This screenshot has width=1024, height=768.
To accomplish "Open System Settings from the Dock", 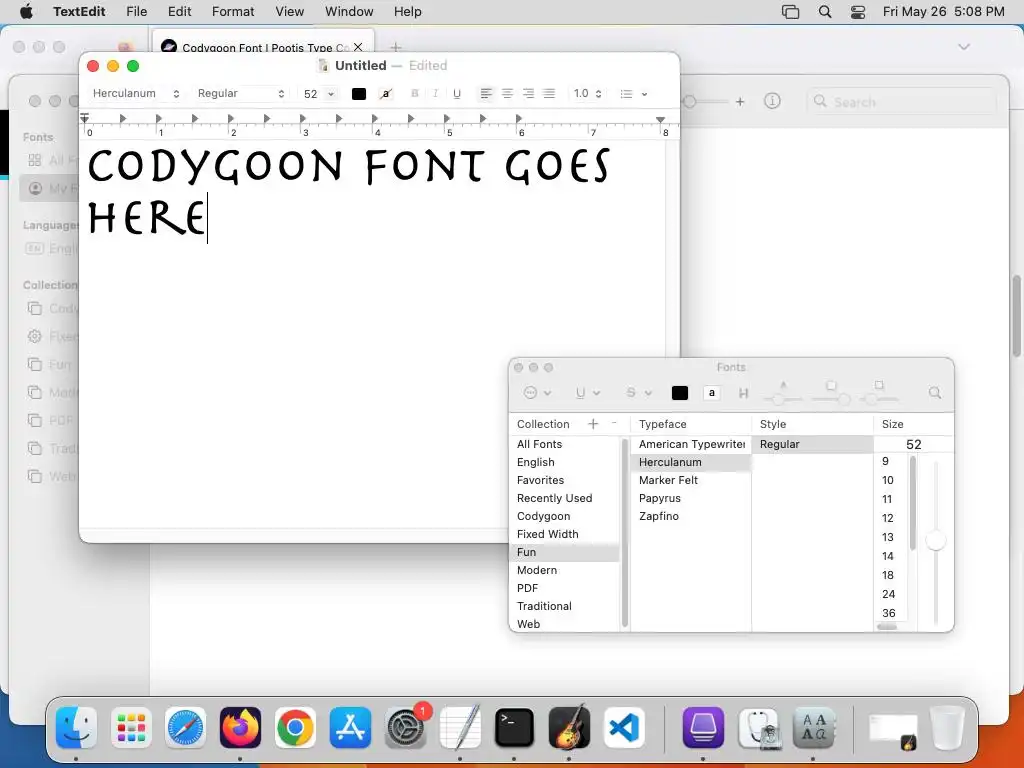I will tap(406, 728).
